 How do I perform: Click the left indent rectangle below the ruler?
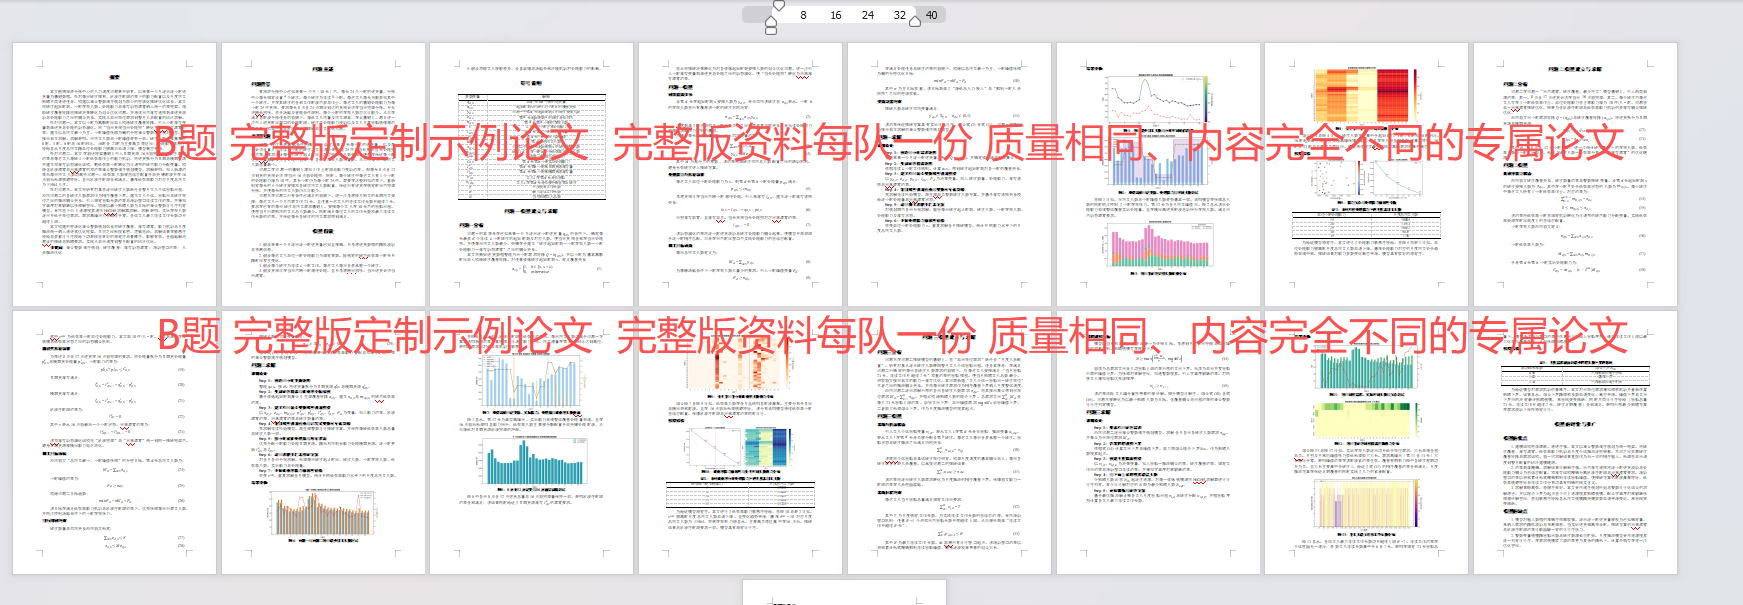coord(770,30)
